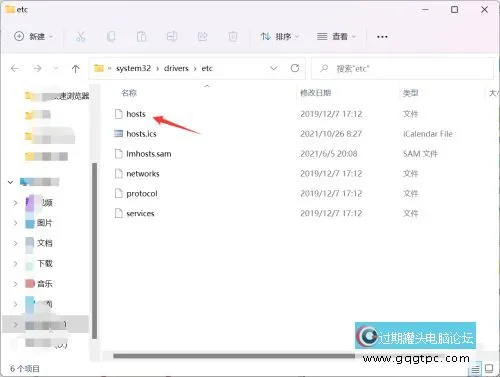The width and height of the screenshot is (500, 377).
Task: Click the navigation pane vertical scrollbar
Action: click(94, 251)
